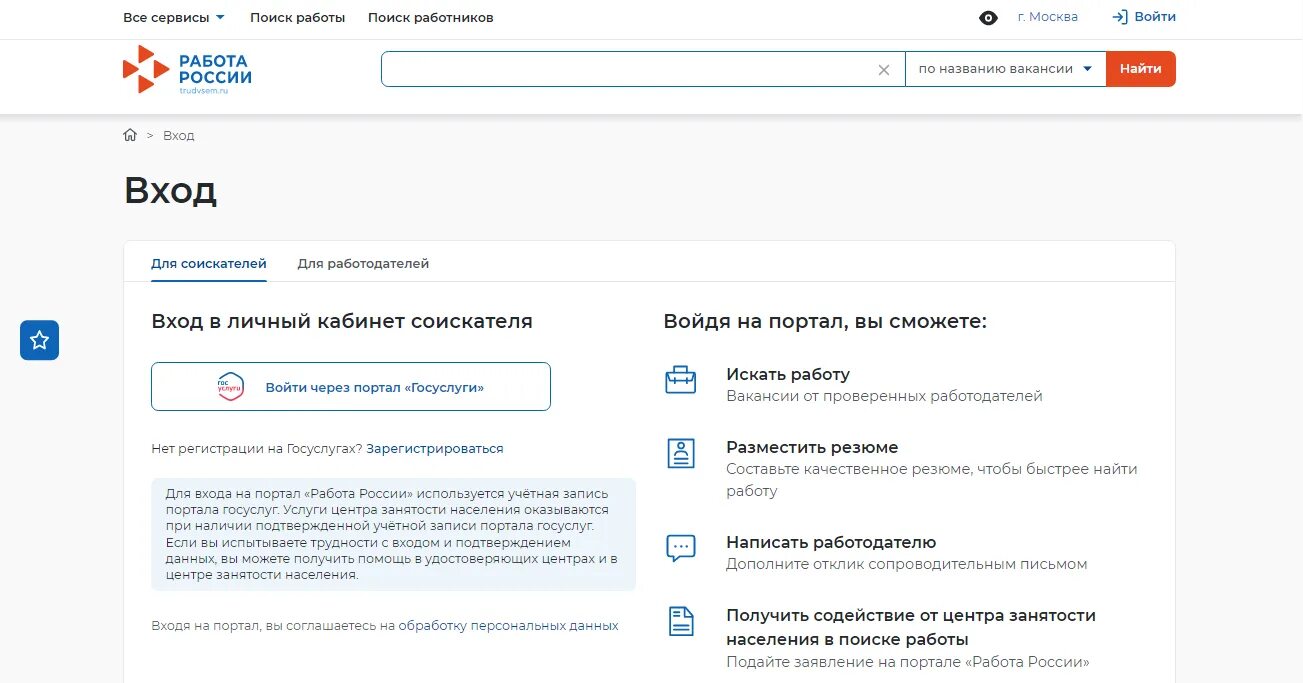Open обработку персональных данных link
Screen dimensions: 1303x683
[x=509, y=626]
